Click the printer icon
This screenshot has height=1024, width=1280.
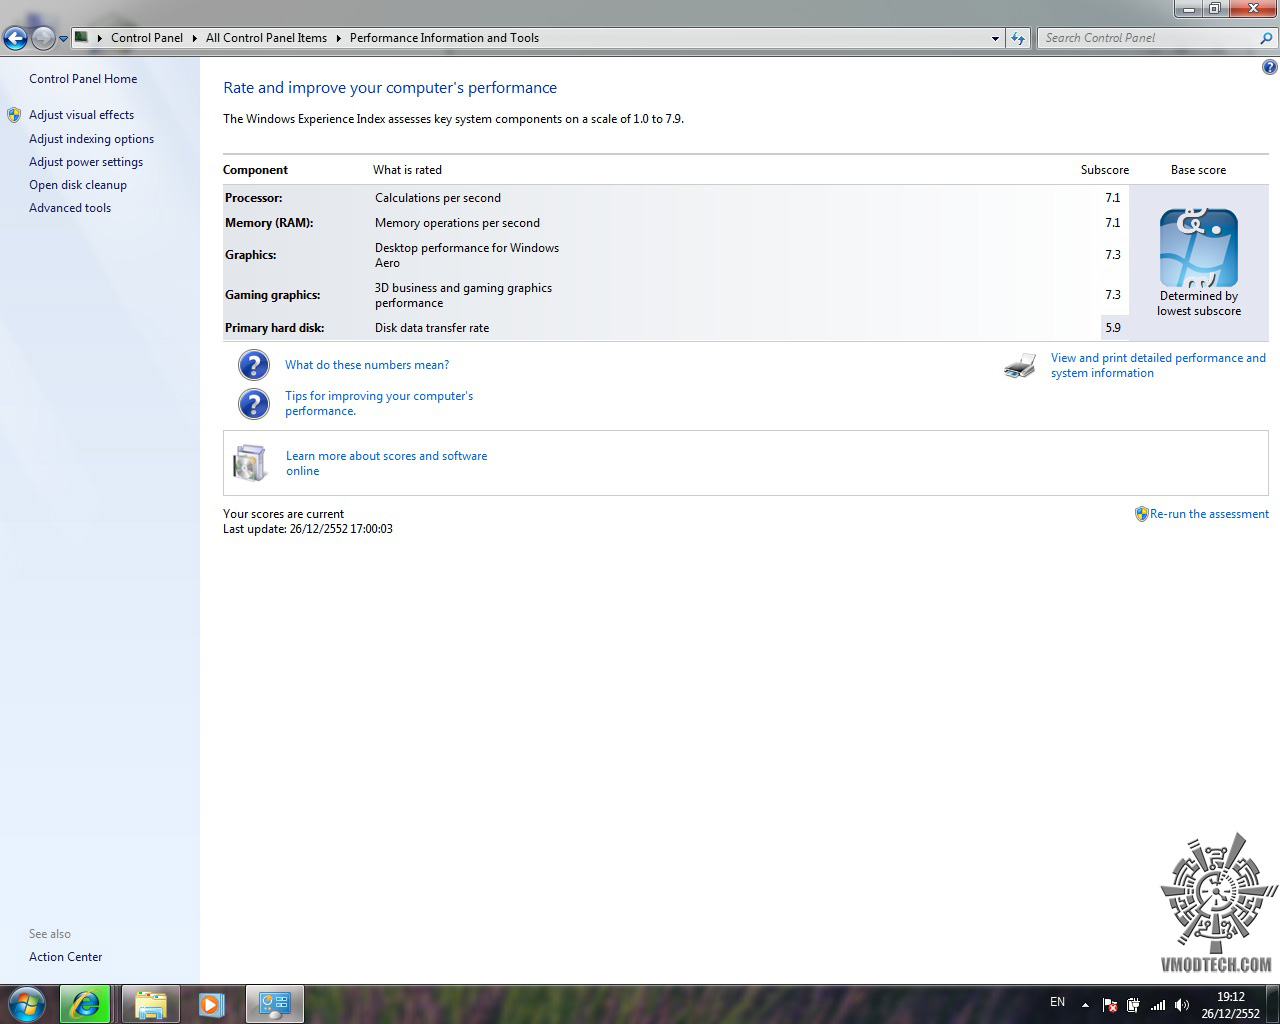coord(1020,366)
